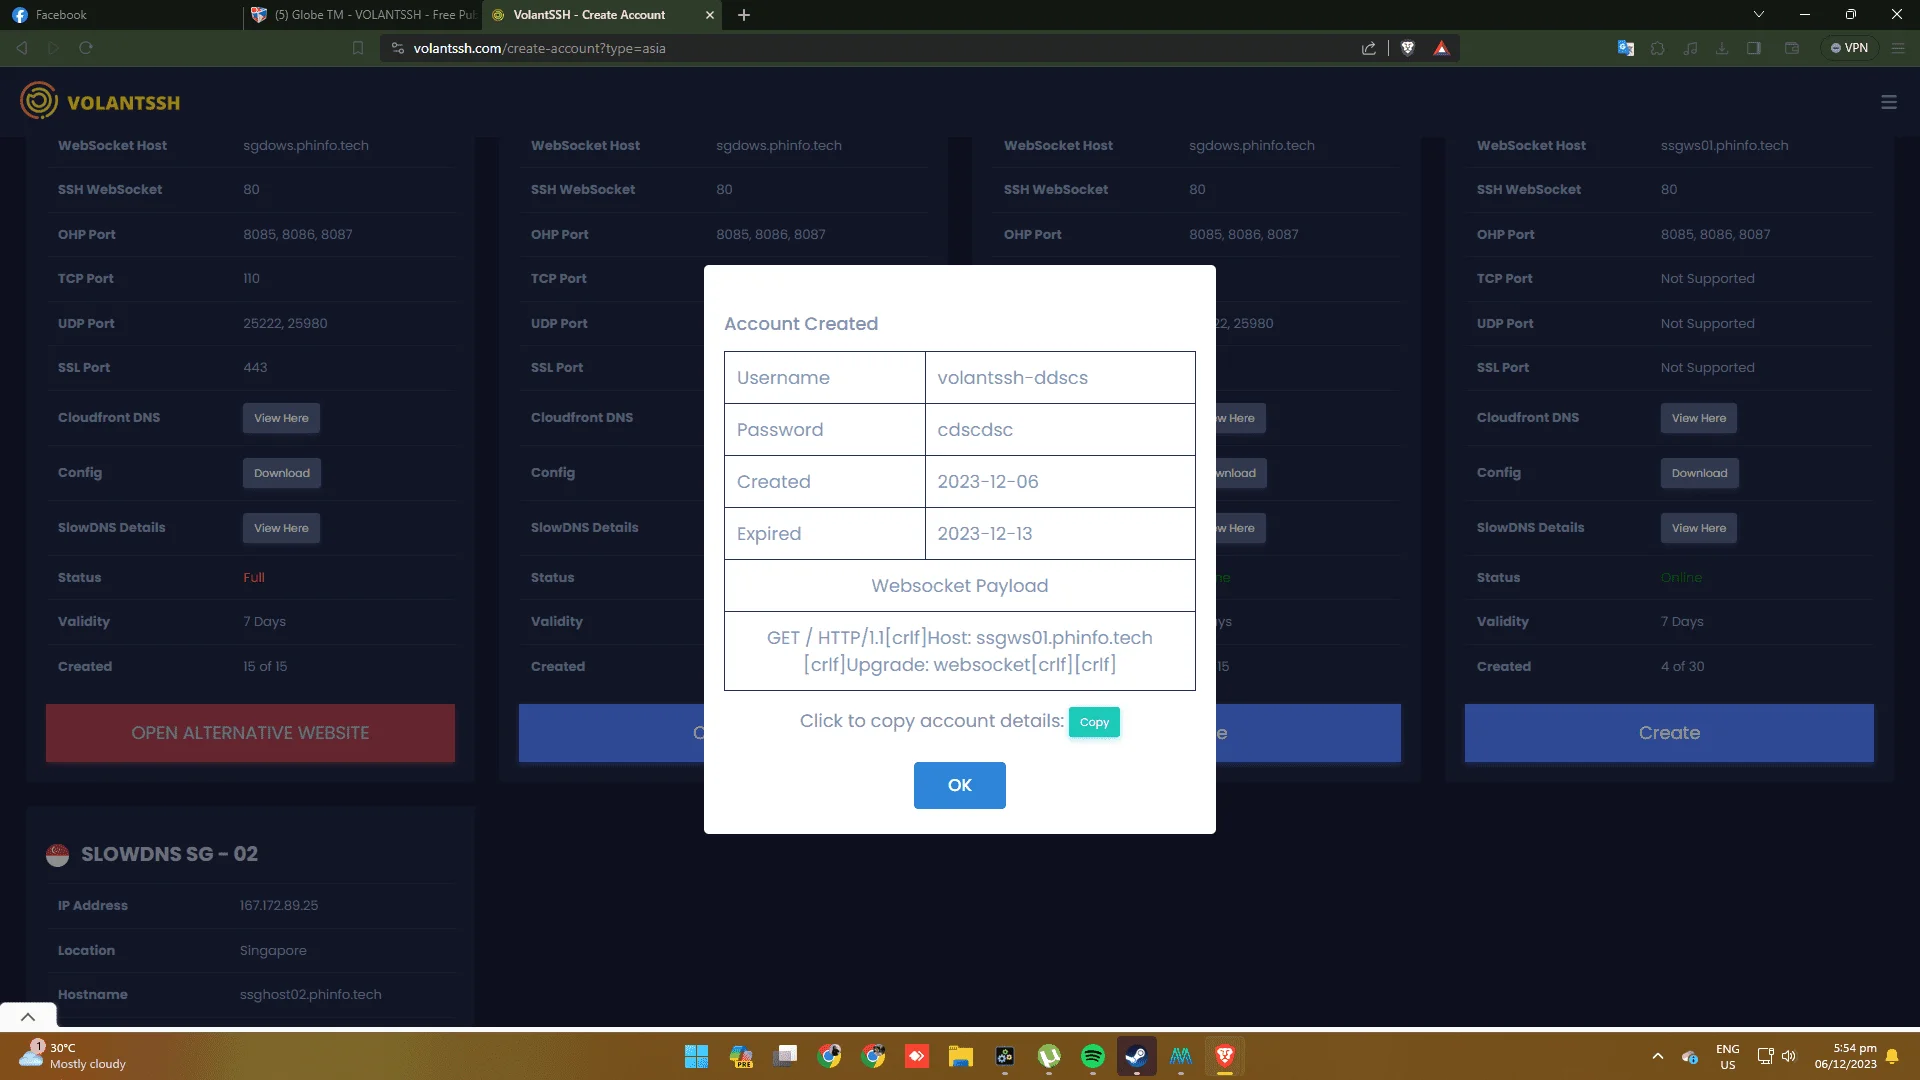This screenshot has height=1080, width=1920.
Task: Click Create button on the rightmost card
Action: [x=1669, y=733]
